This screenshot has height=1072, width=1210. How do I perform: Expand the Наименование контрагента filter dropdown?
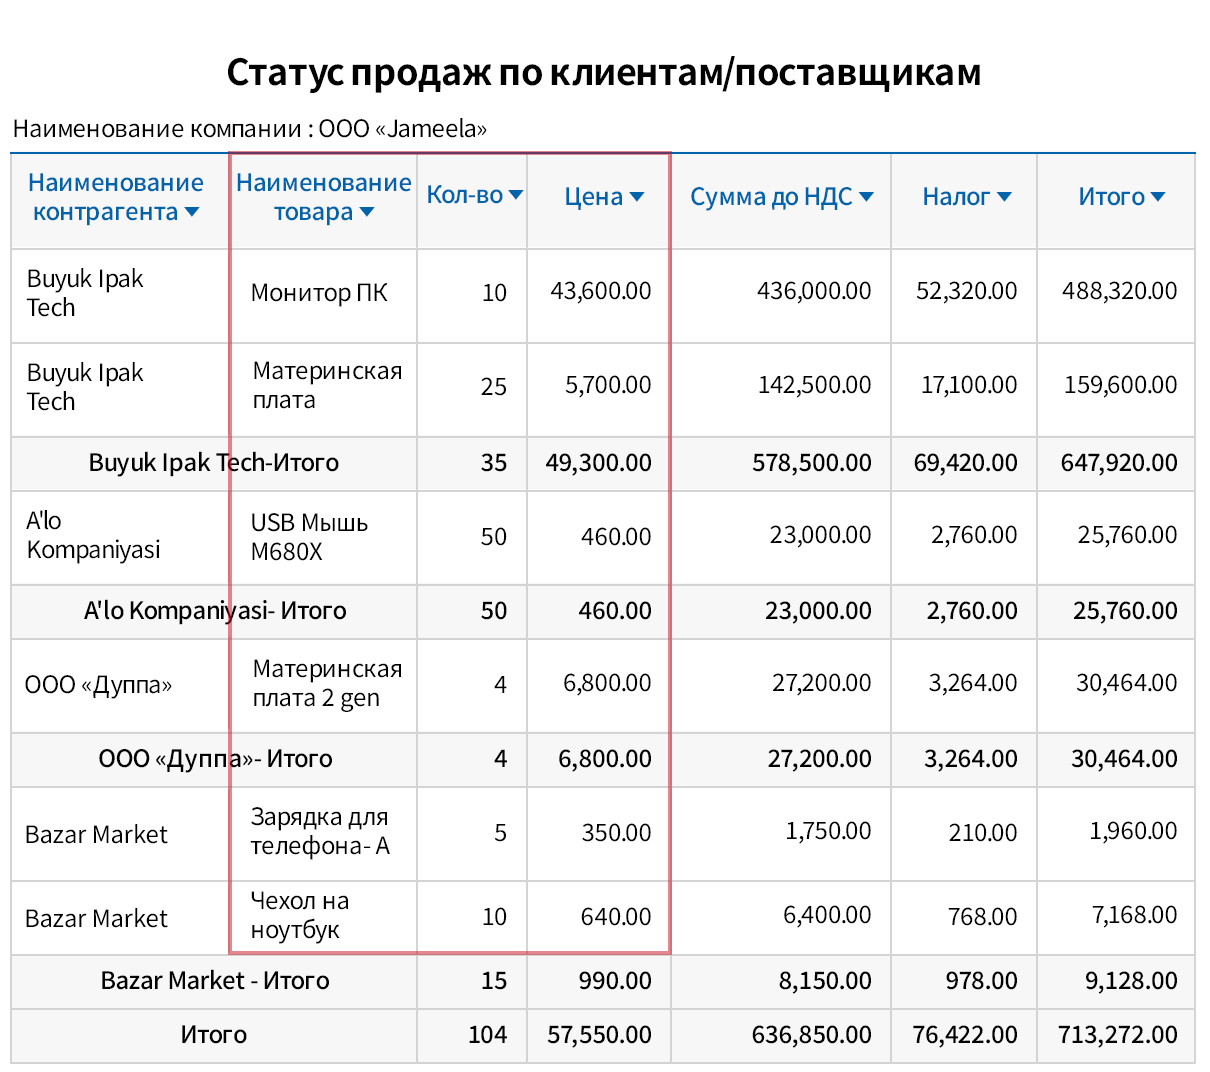coord(191,214)
